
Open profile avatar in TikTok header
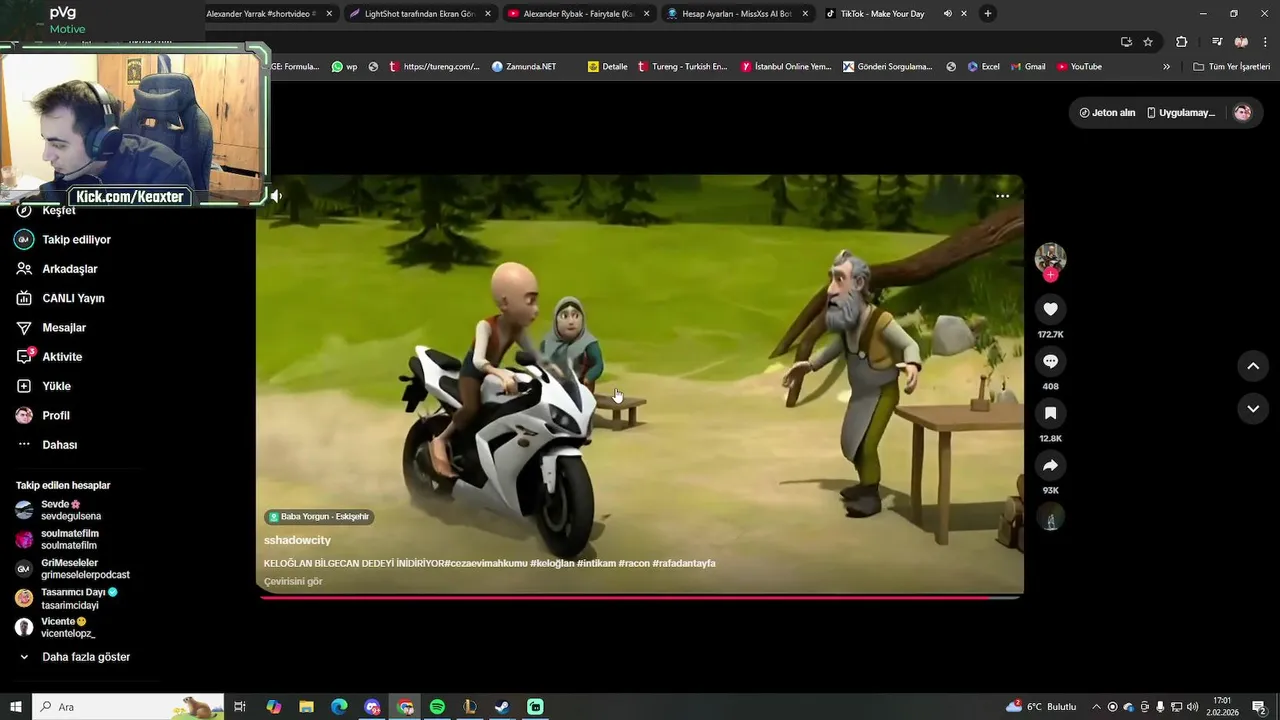click(1243, 113)
